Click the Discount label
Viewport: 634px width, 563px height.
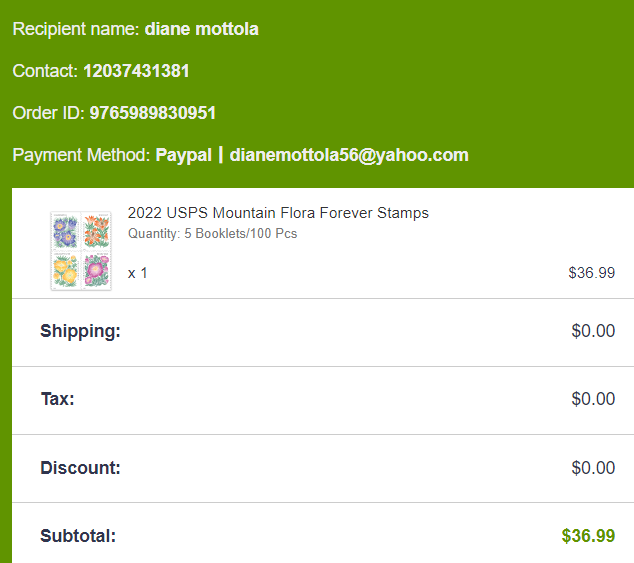tap(80, 467)
